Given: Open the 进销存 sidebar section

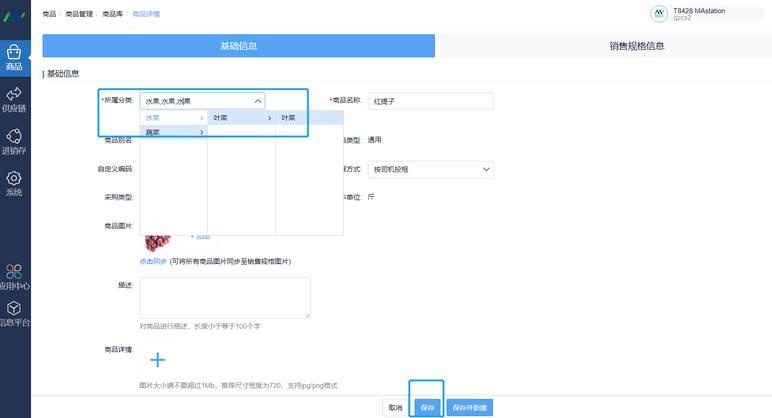Looking at the screenshot, I should click(14, 142).
